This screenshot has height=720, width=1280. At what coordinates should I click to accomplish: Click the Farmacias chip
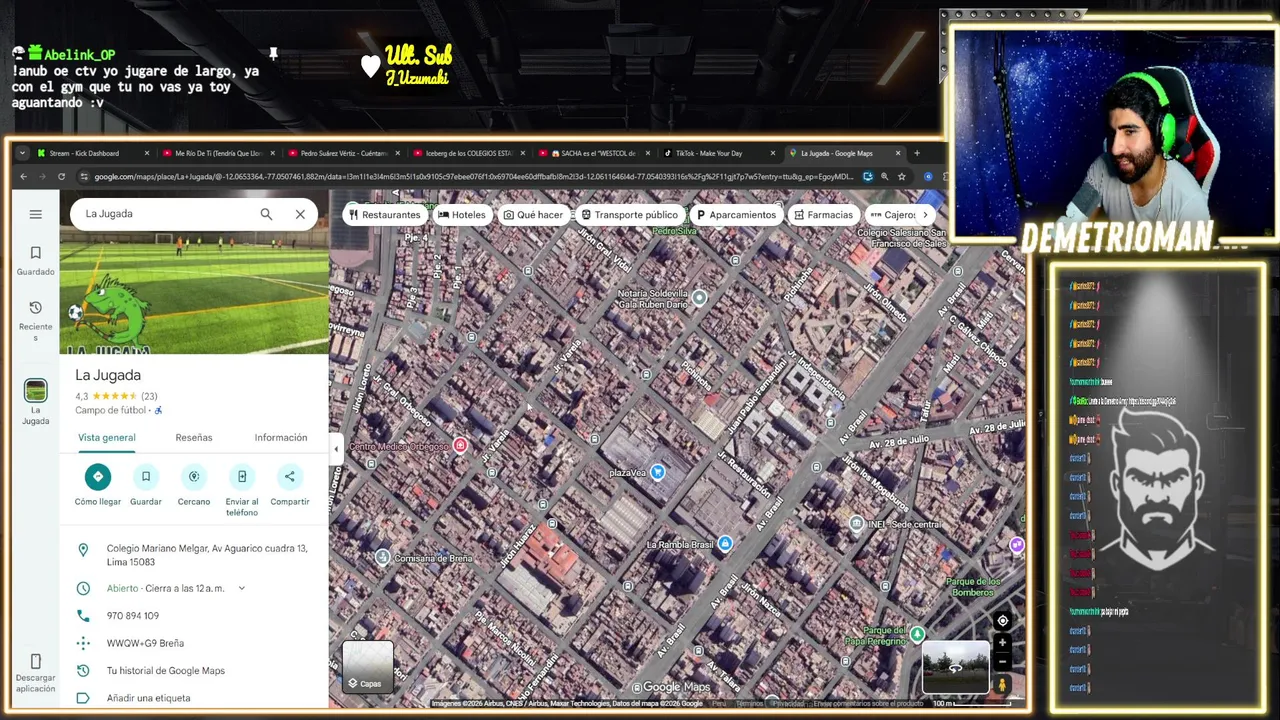823,215
